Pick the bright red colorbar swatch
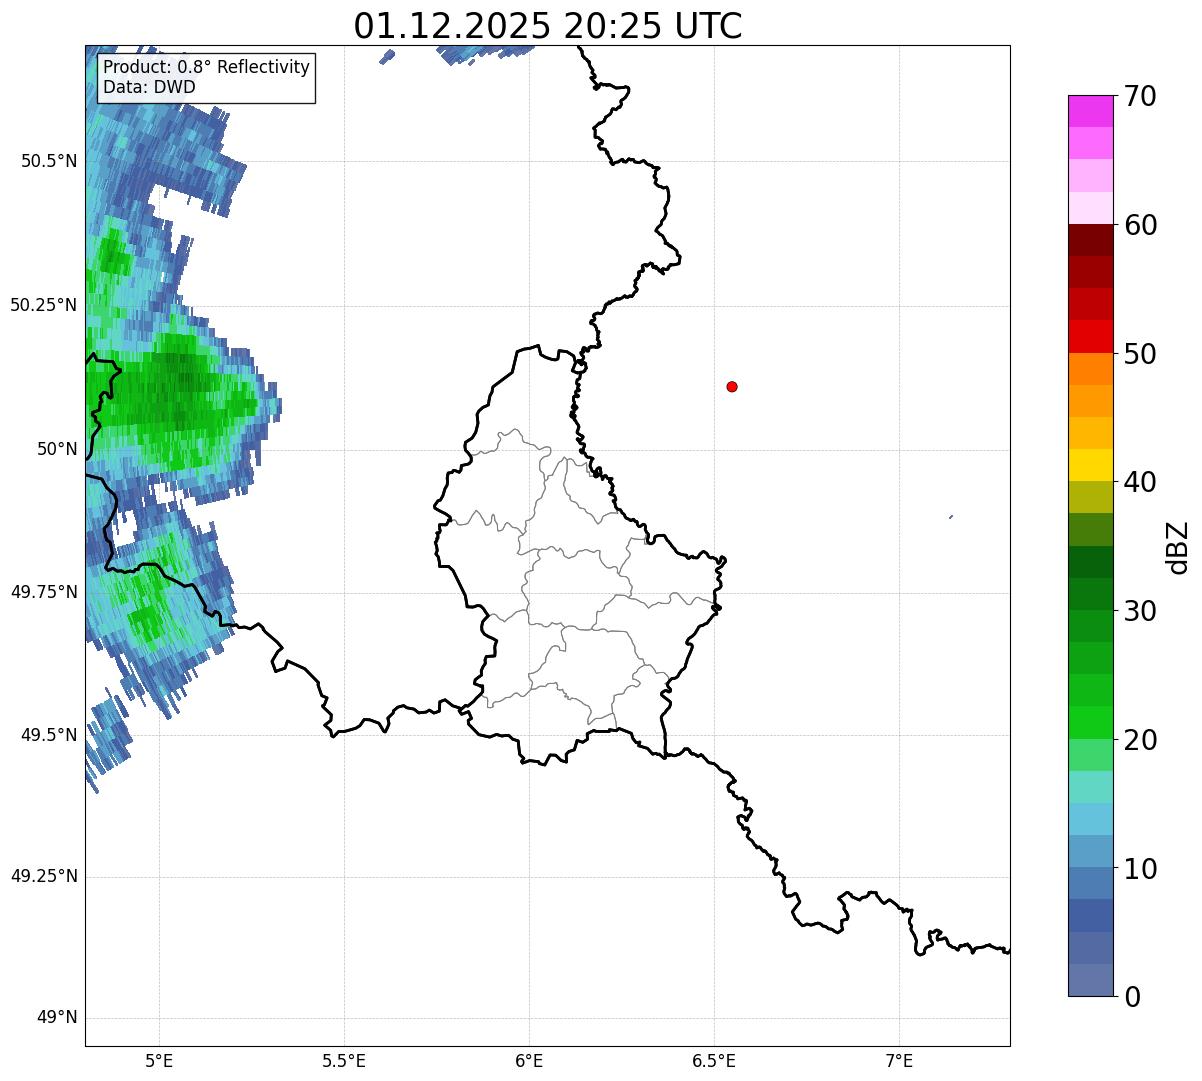 [x=1090, y=337]
